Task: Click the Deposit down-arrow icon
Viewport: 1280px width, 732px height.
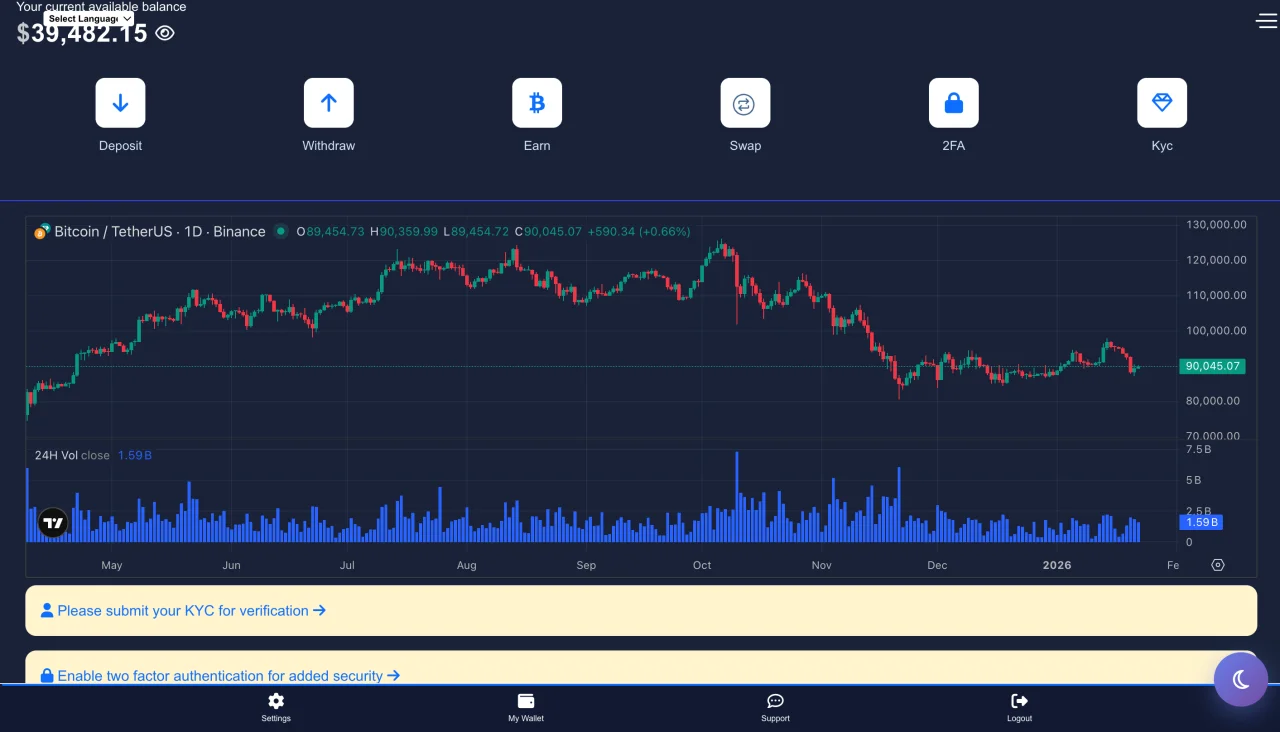Action: click(120, 103)
